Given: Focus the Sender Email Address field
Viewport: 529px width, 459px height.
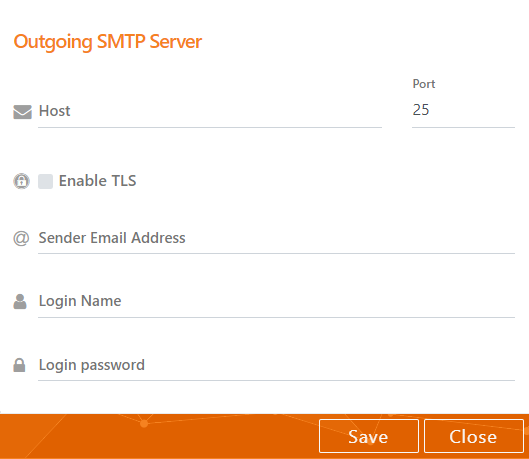Looking at the screenshot, I should click(276, 238).
